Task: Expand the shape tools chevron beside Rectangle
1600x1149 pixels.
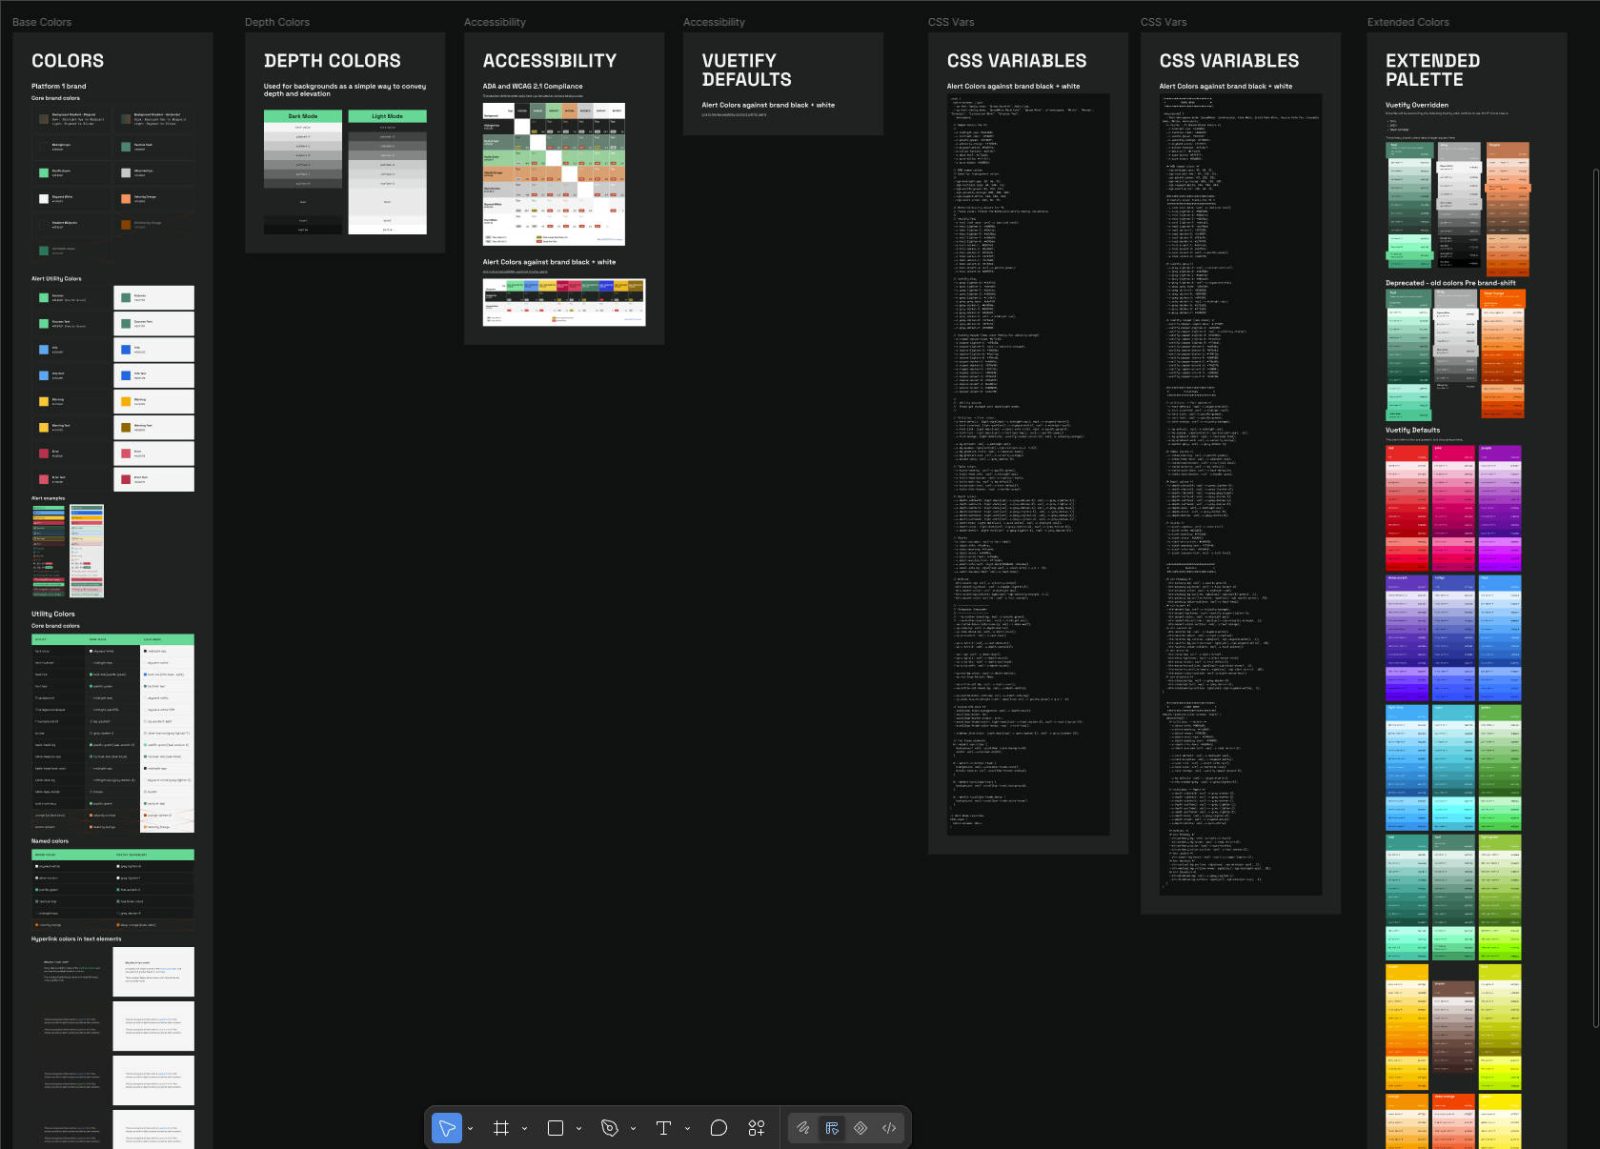Action: click(578, 1129)
